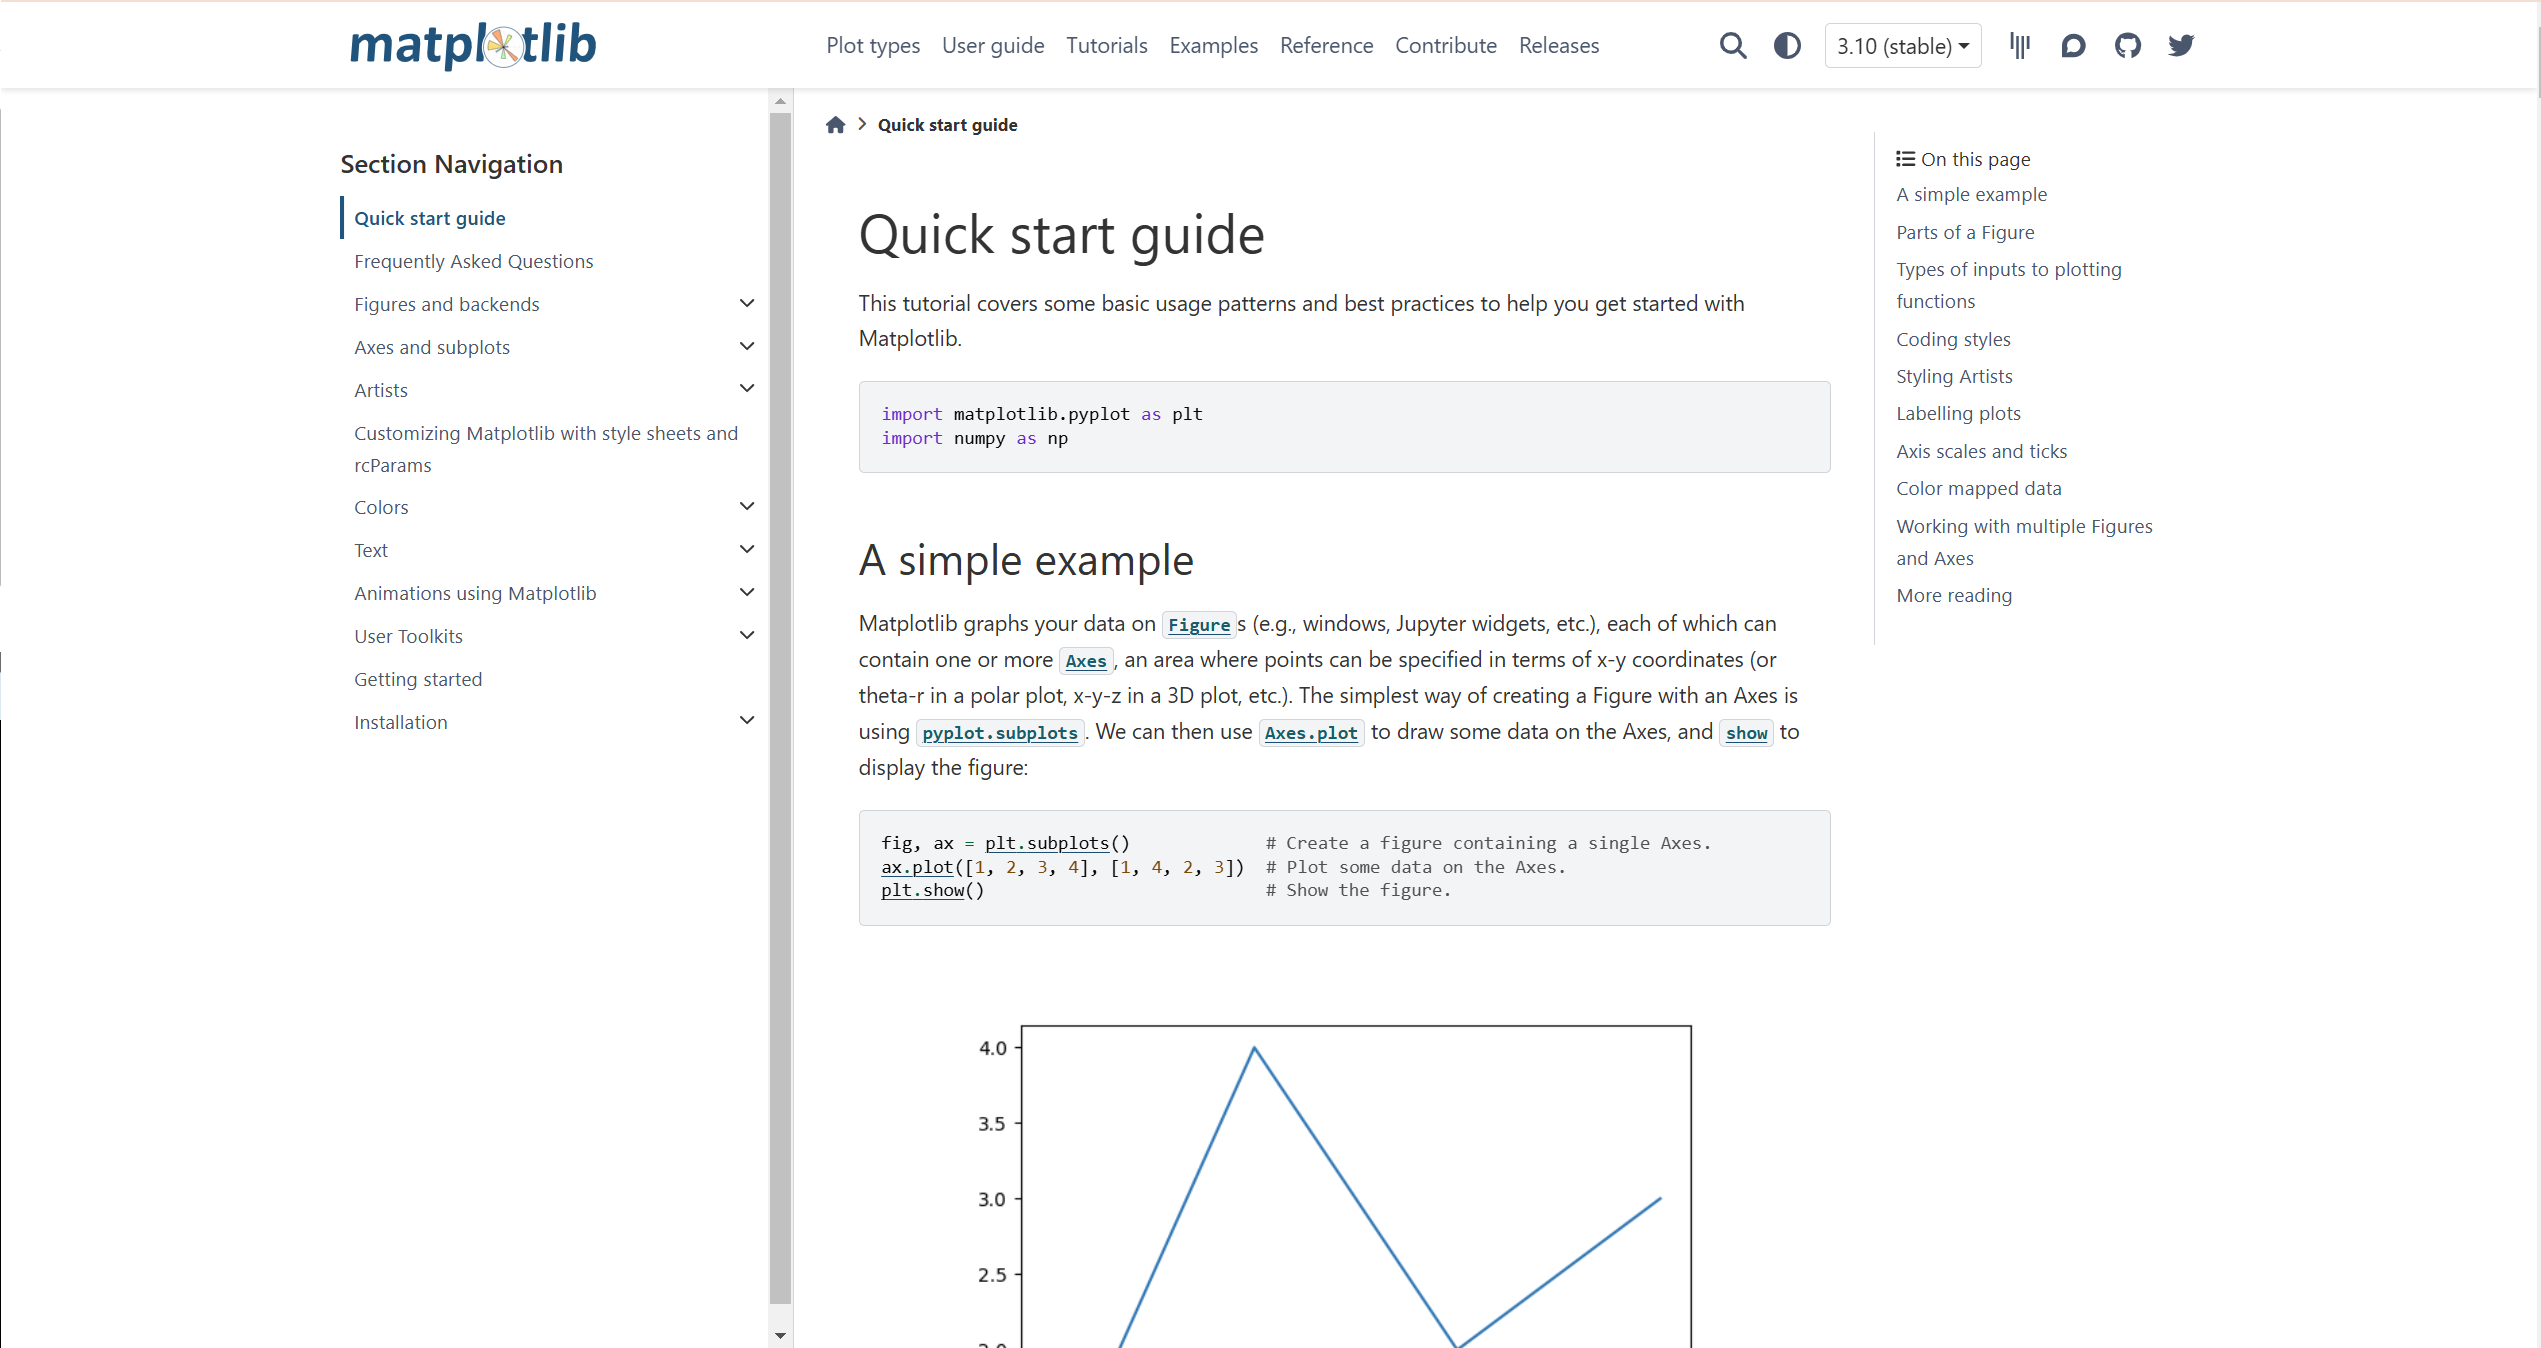The image size is (2541, 1348).
Task: Open the Gitter chat icon
Action: click(2020, 46)
